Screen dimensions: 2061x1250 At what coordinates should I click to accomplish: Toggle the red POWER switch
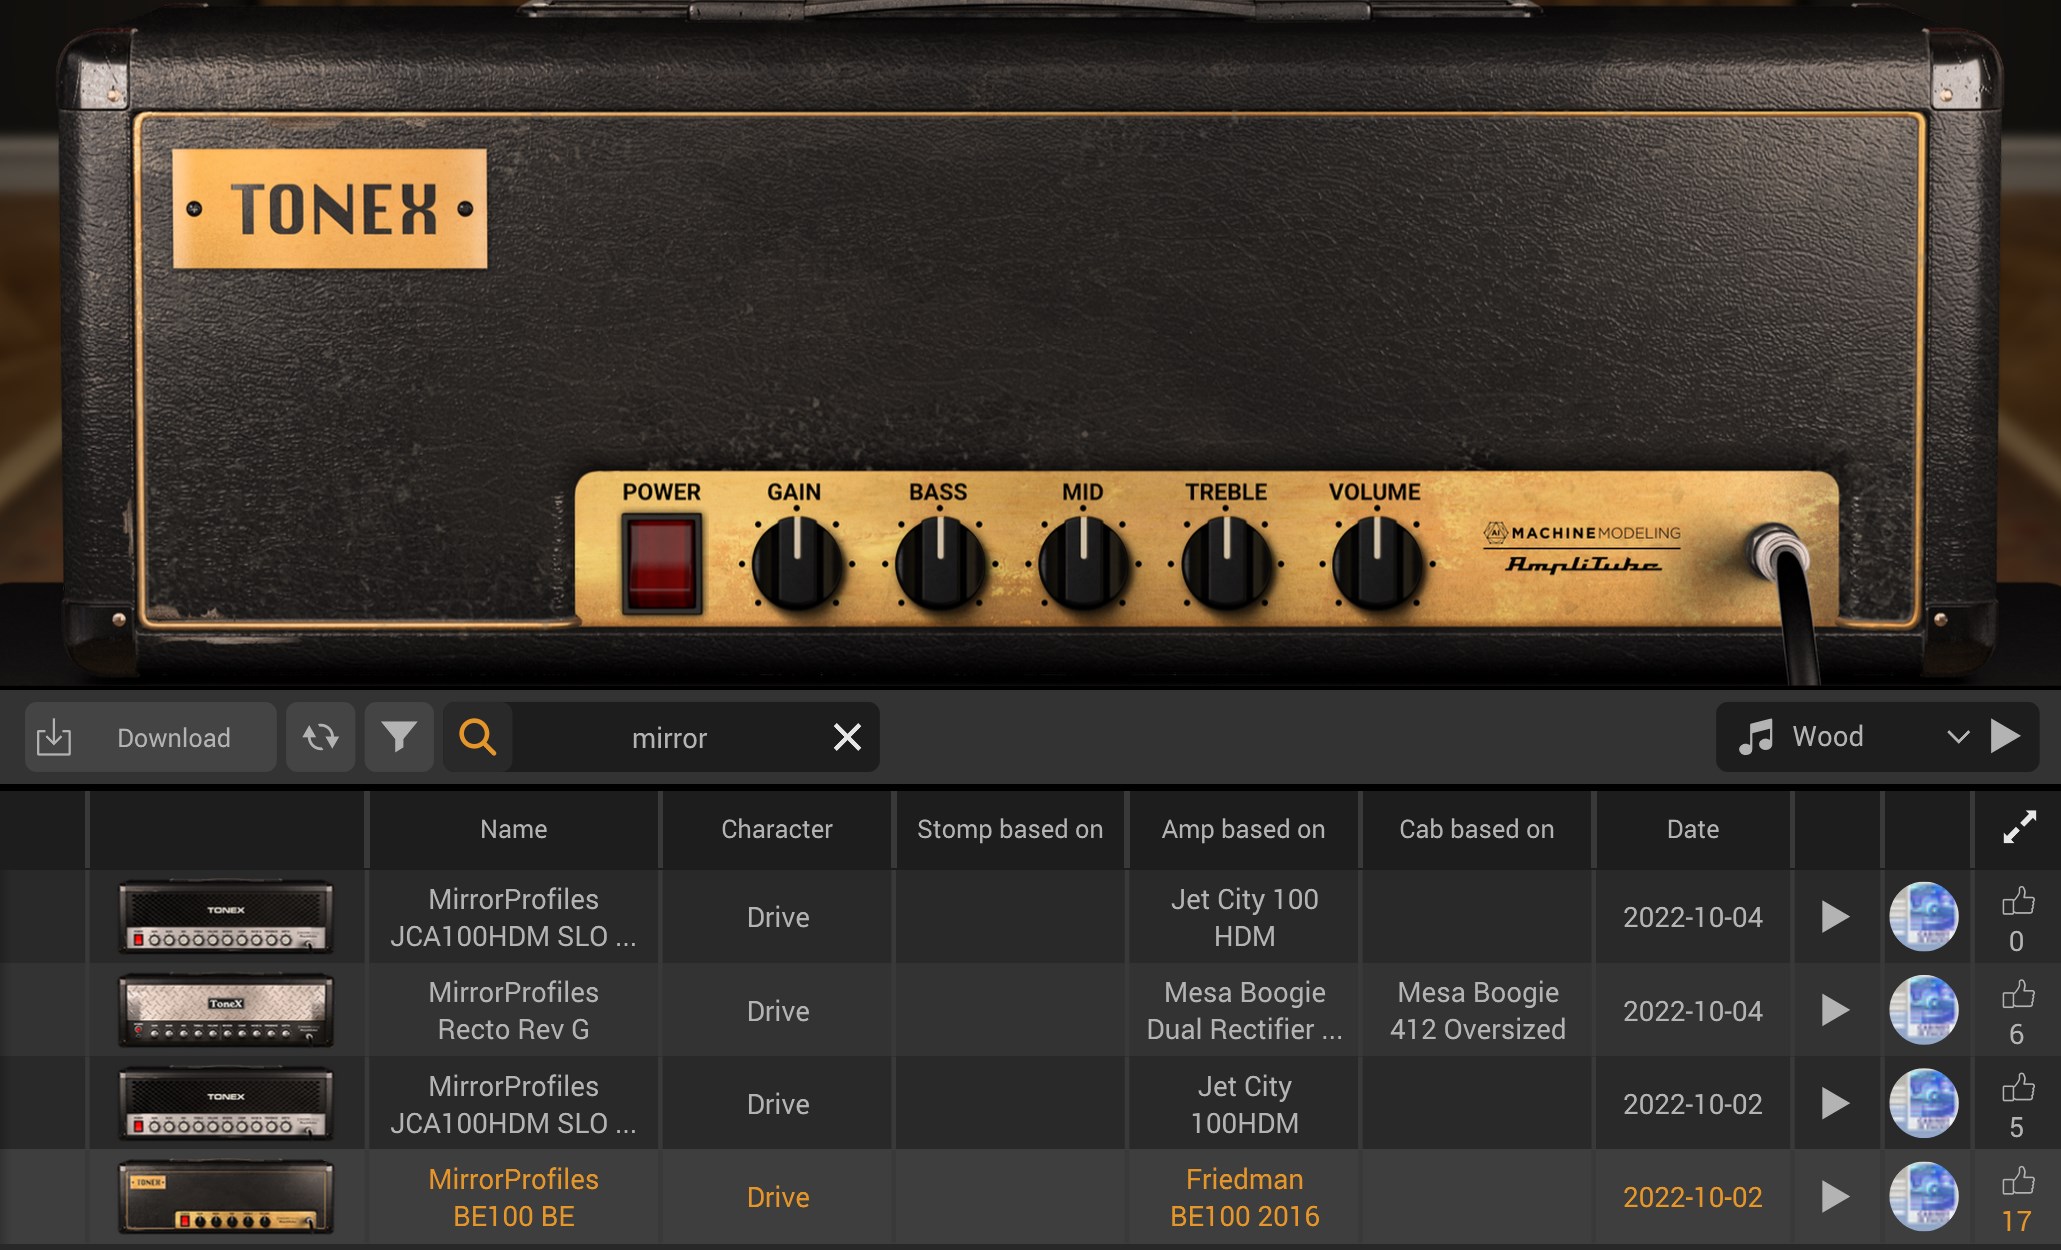coord(661,562)
